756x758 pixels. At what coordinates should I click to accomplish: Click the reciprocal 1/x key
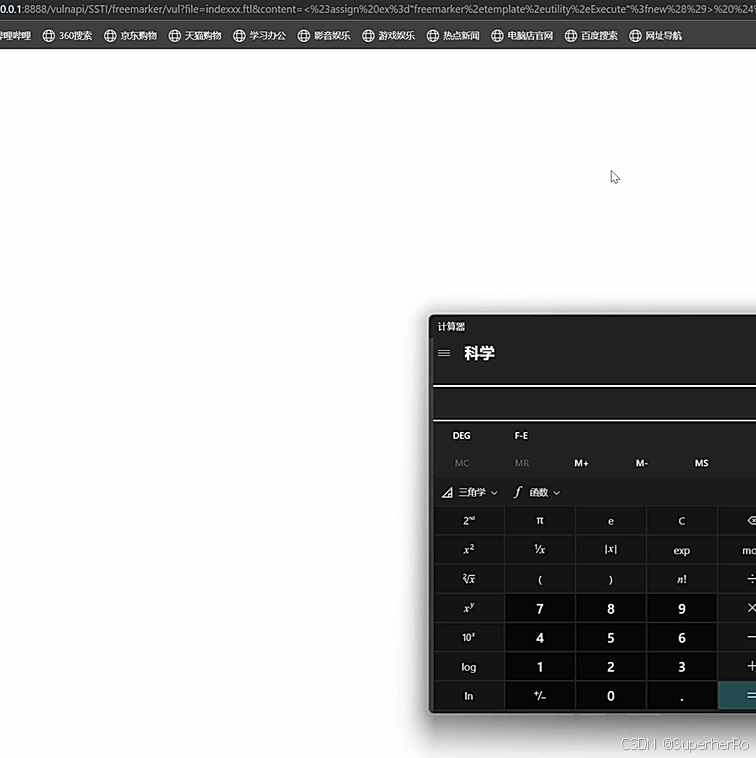tap(540, 550)
